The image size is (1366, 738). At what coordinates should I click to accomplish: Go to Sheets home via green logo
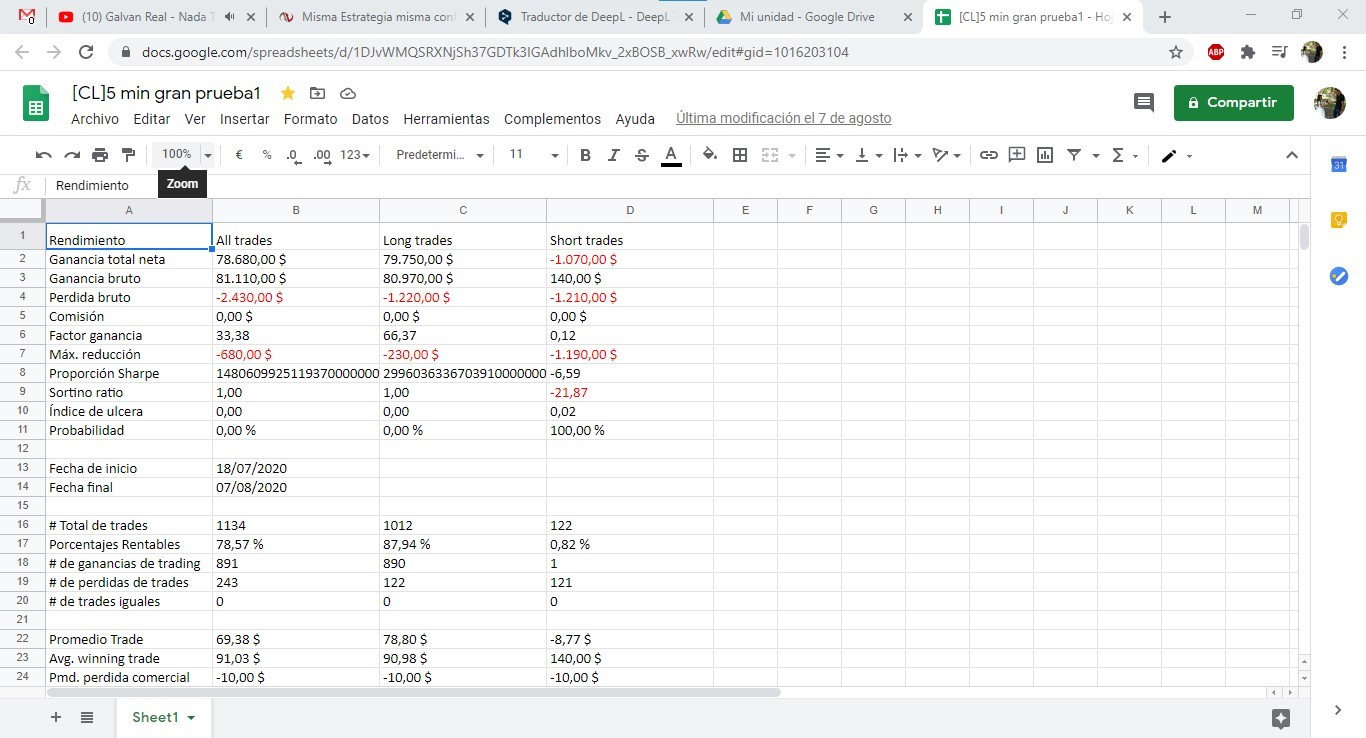(x=37, y=103)
